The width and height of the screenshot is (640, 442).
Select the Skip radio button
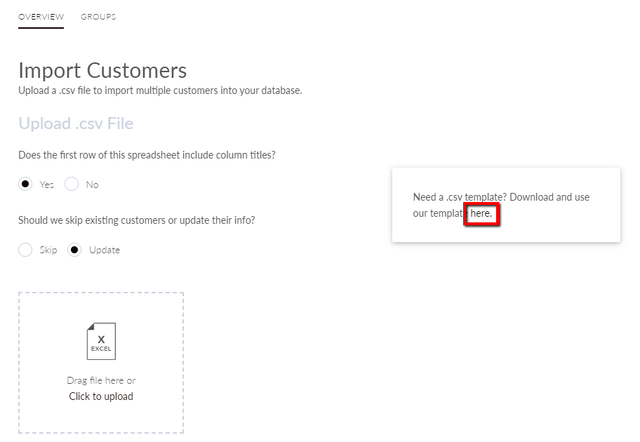pos(25,249)
